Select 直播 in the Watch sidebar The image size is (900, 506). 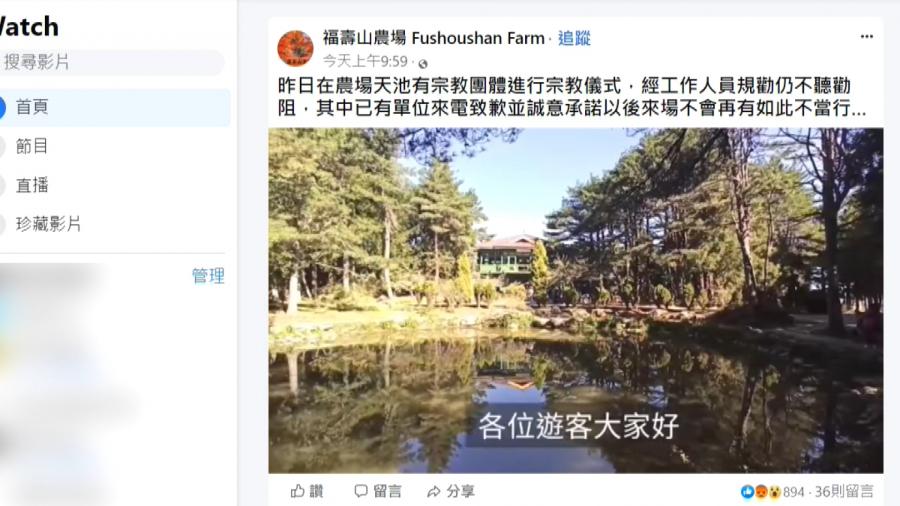[x=32, y=185]
